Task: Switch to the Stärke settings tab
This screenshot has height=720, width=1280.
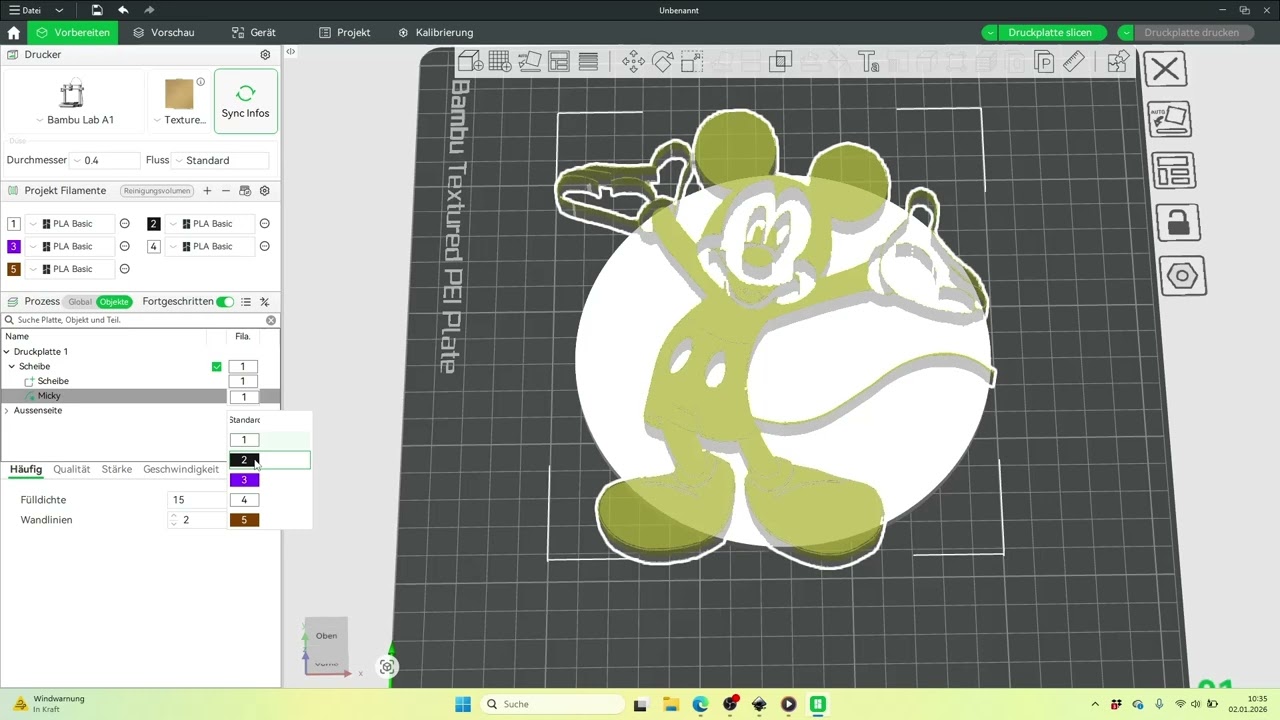Action: [x=117, y=469]
